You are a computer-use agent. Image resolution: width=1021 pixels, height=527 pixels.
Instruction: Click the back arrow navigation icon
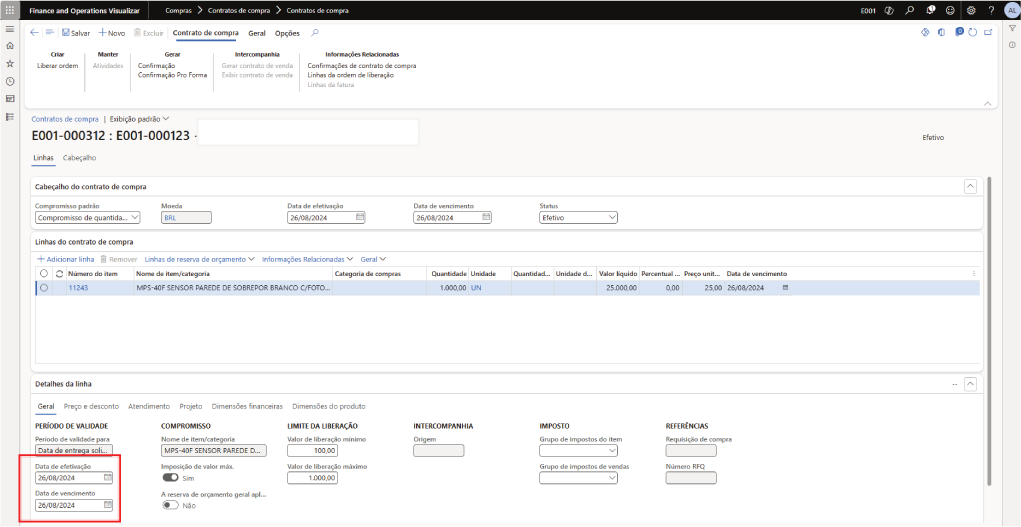[35, 32]
